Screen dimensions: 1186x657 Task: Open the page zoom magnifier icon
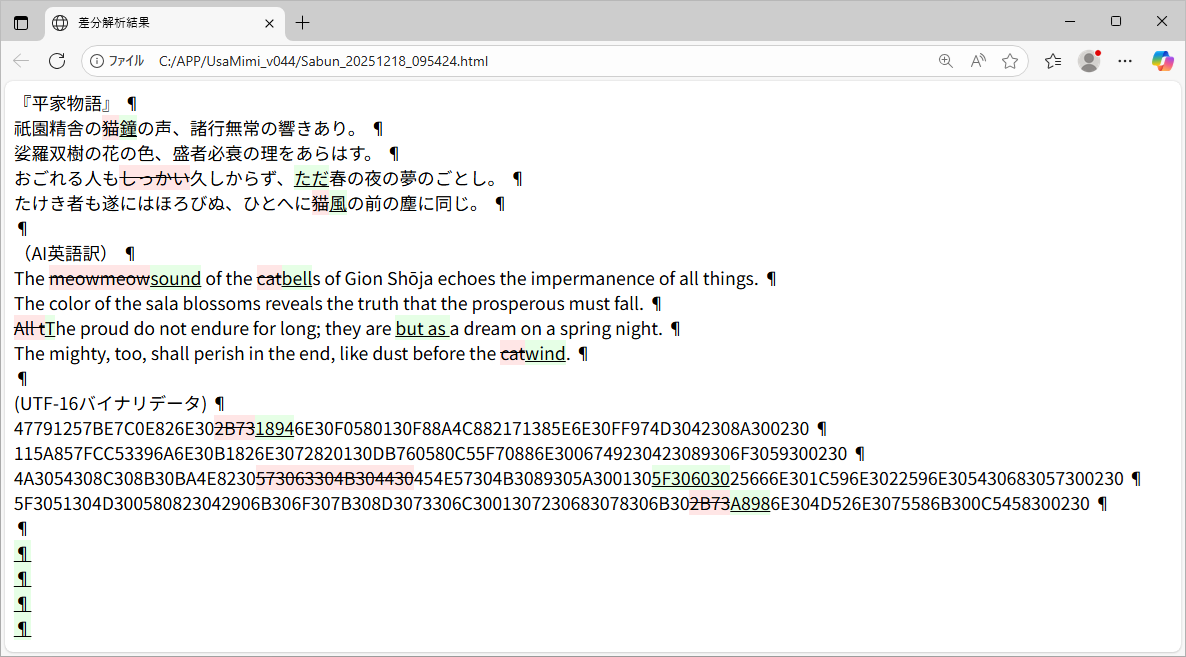click(x=945, y=61)
